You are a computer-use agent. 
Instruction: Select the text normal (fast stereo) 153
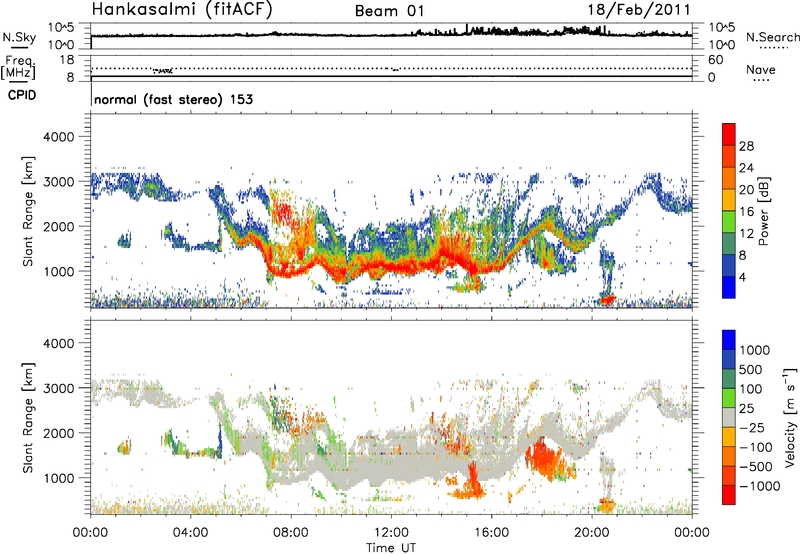point(173,99)
